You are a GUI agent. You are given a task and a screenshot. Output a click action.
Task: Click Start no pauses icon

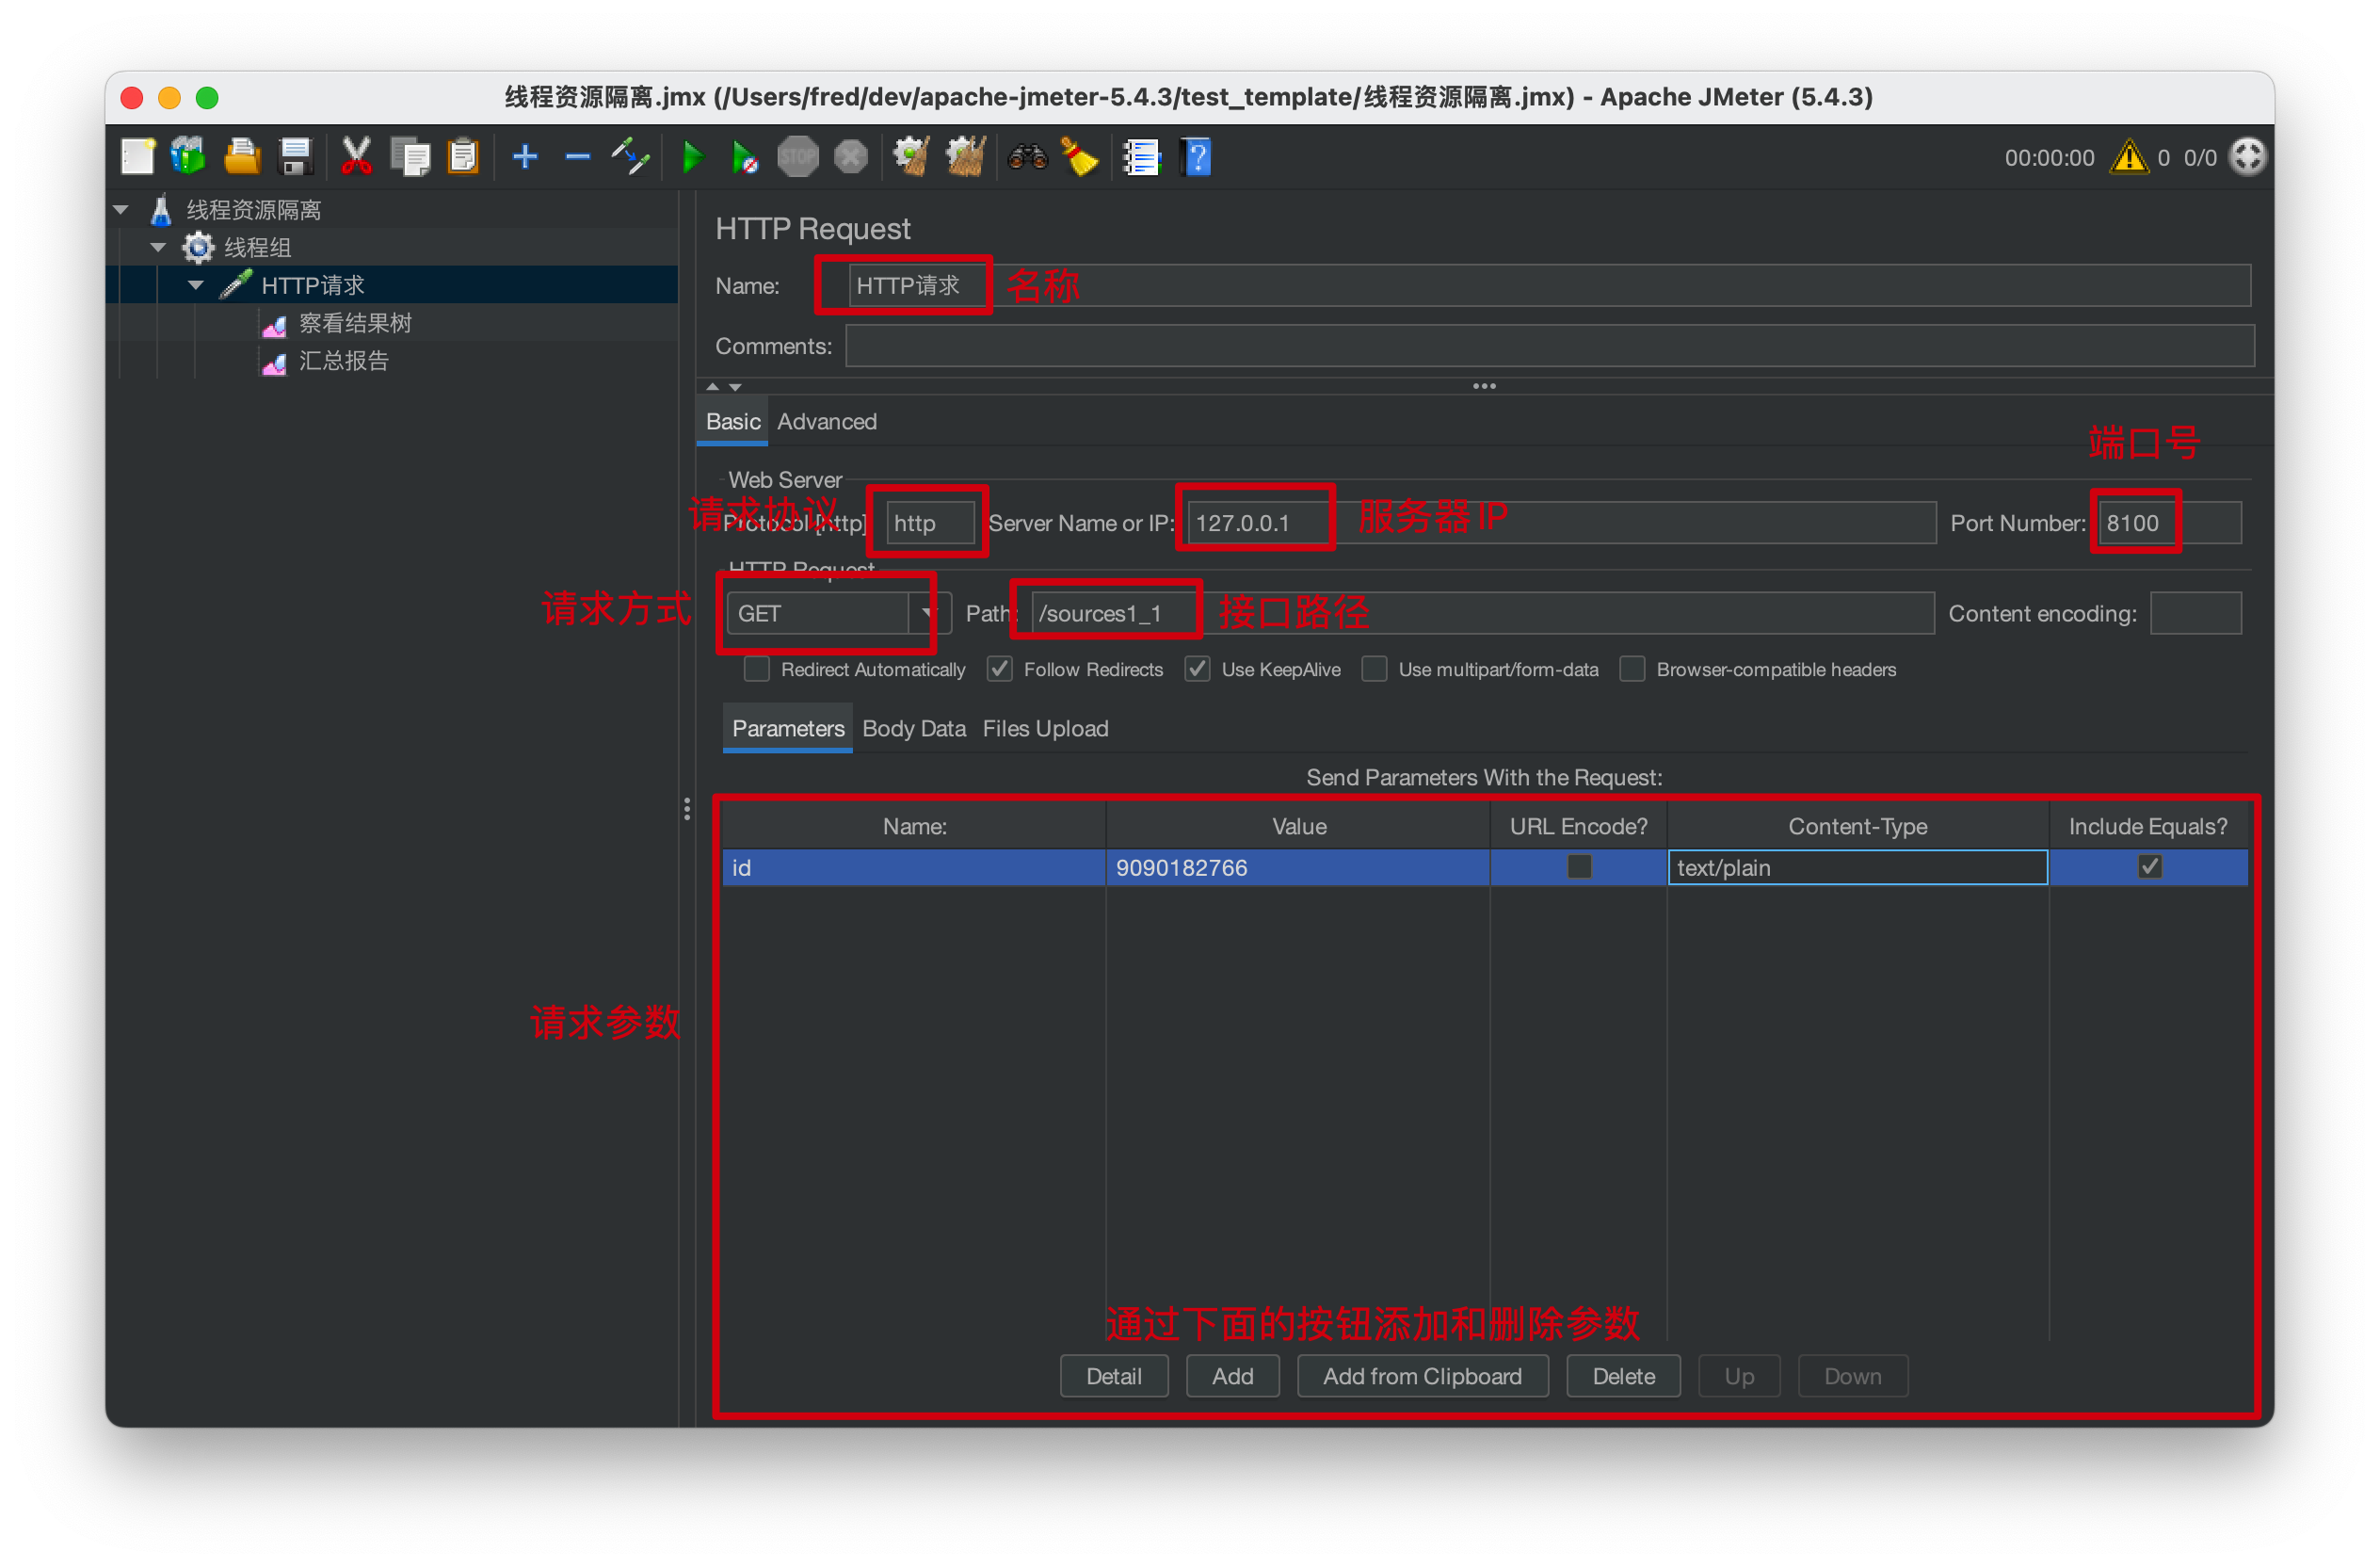(x=745, y=157)
